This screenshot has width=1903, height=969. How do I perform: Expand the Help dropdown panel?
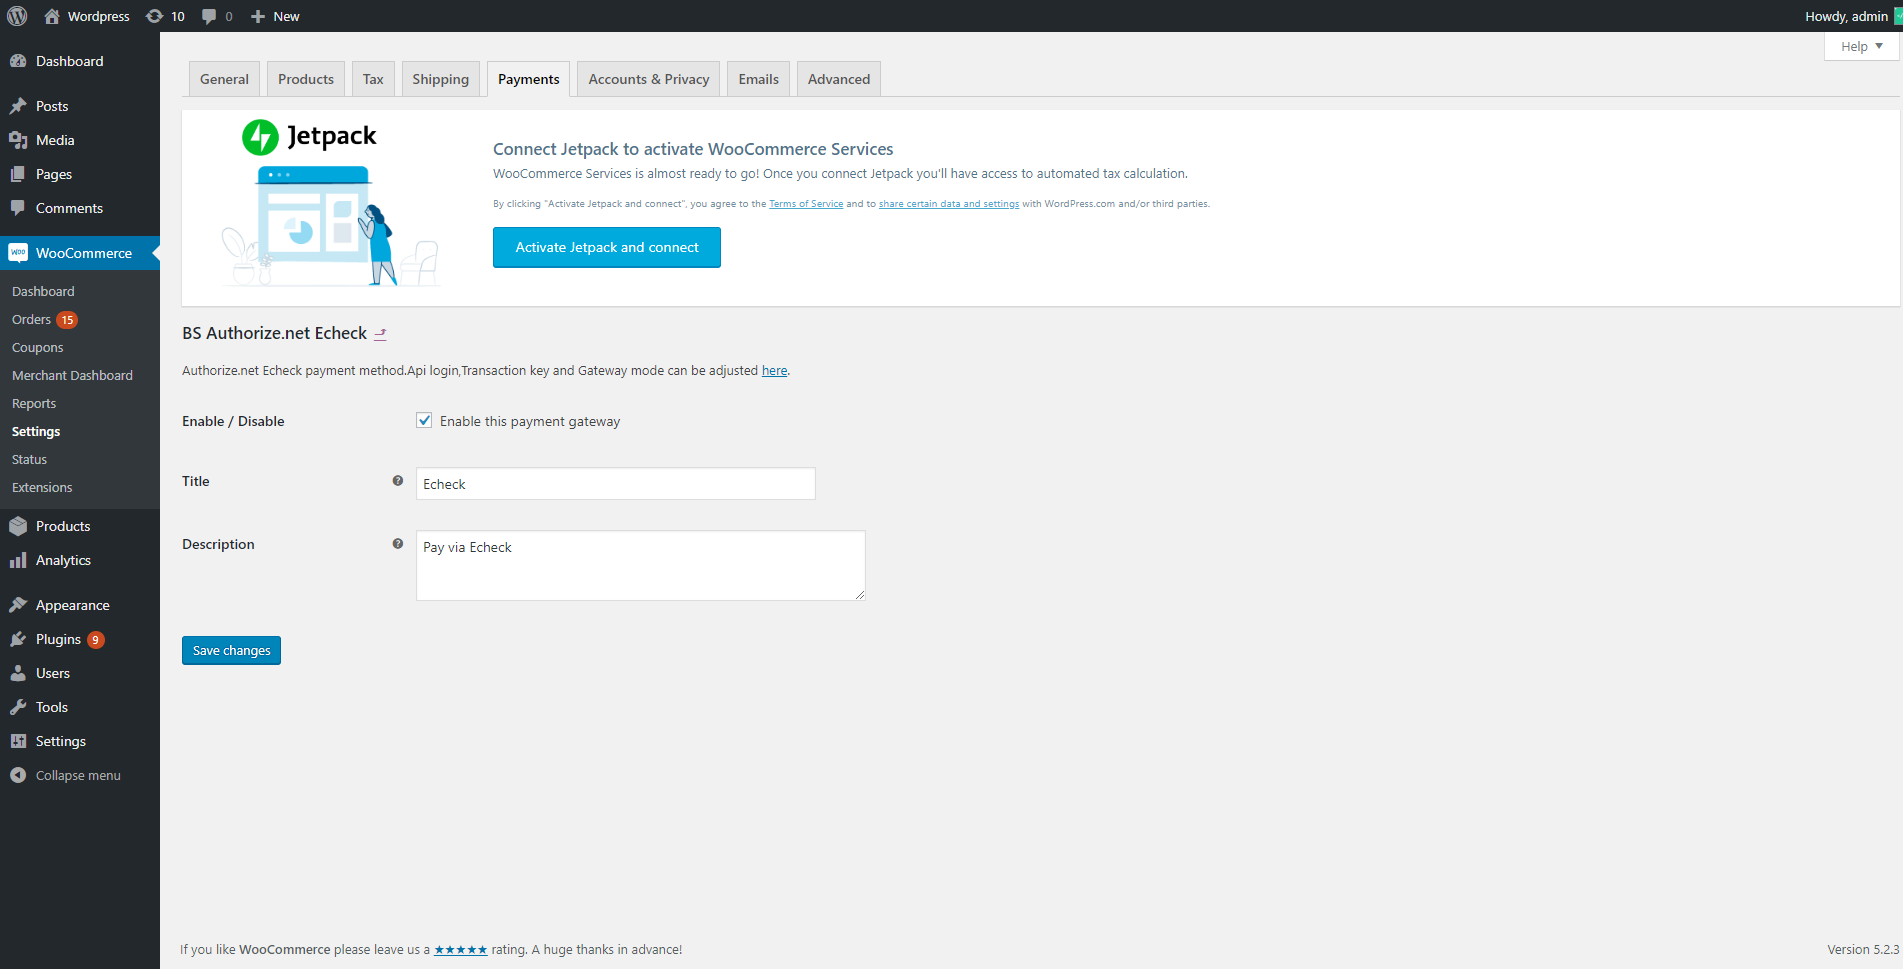pyautogui.click(x=1861, y=46)
